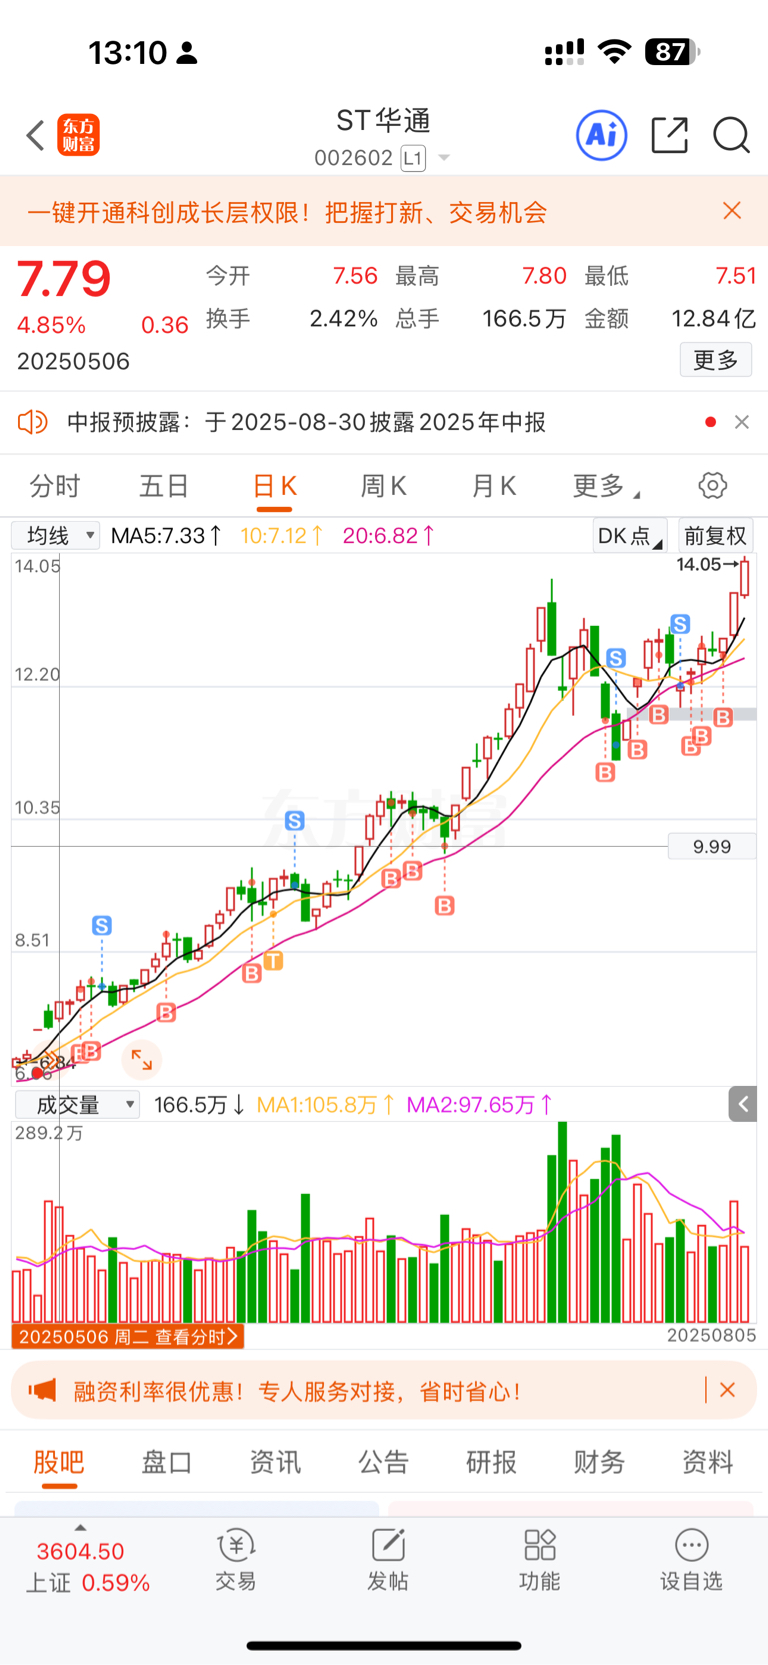
Task: Tap MA2:97.65万 volume average
Action: [480, 1105]
